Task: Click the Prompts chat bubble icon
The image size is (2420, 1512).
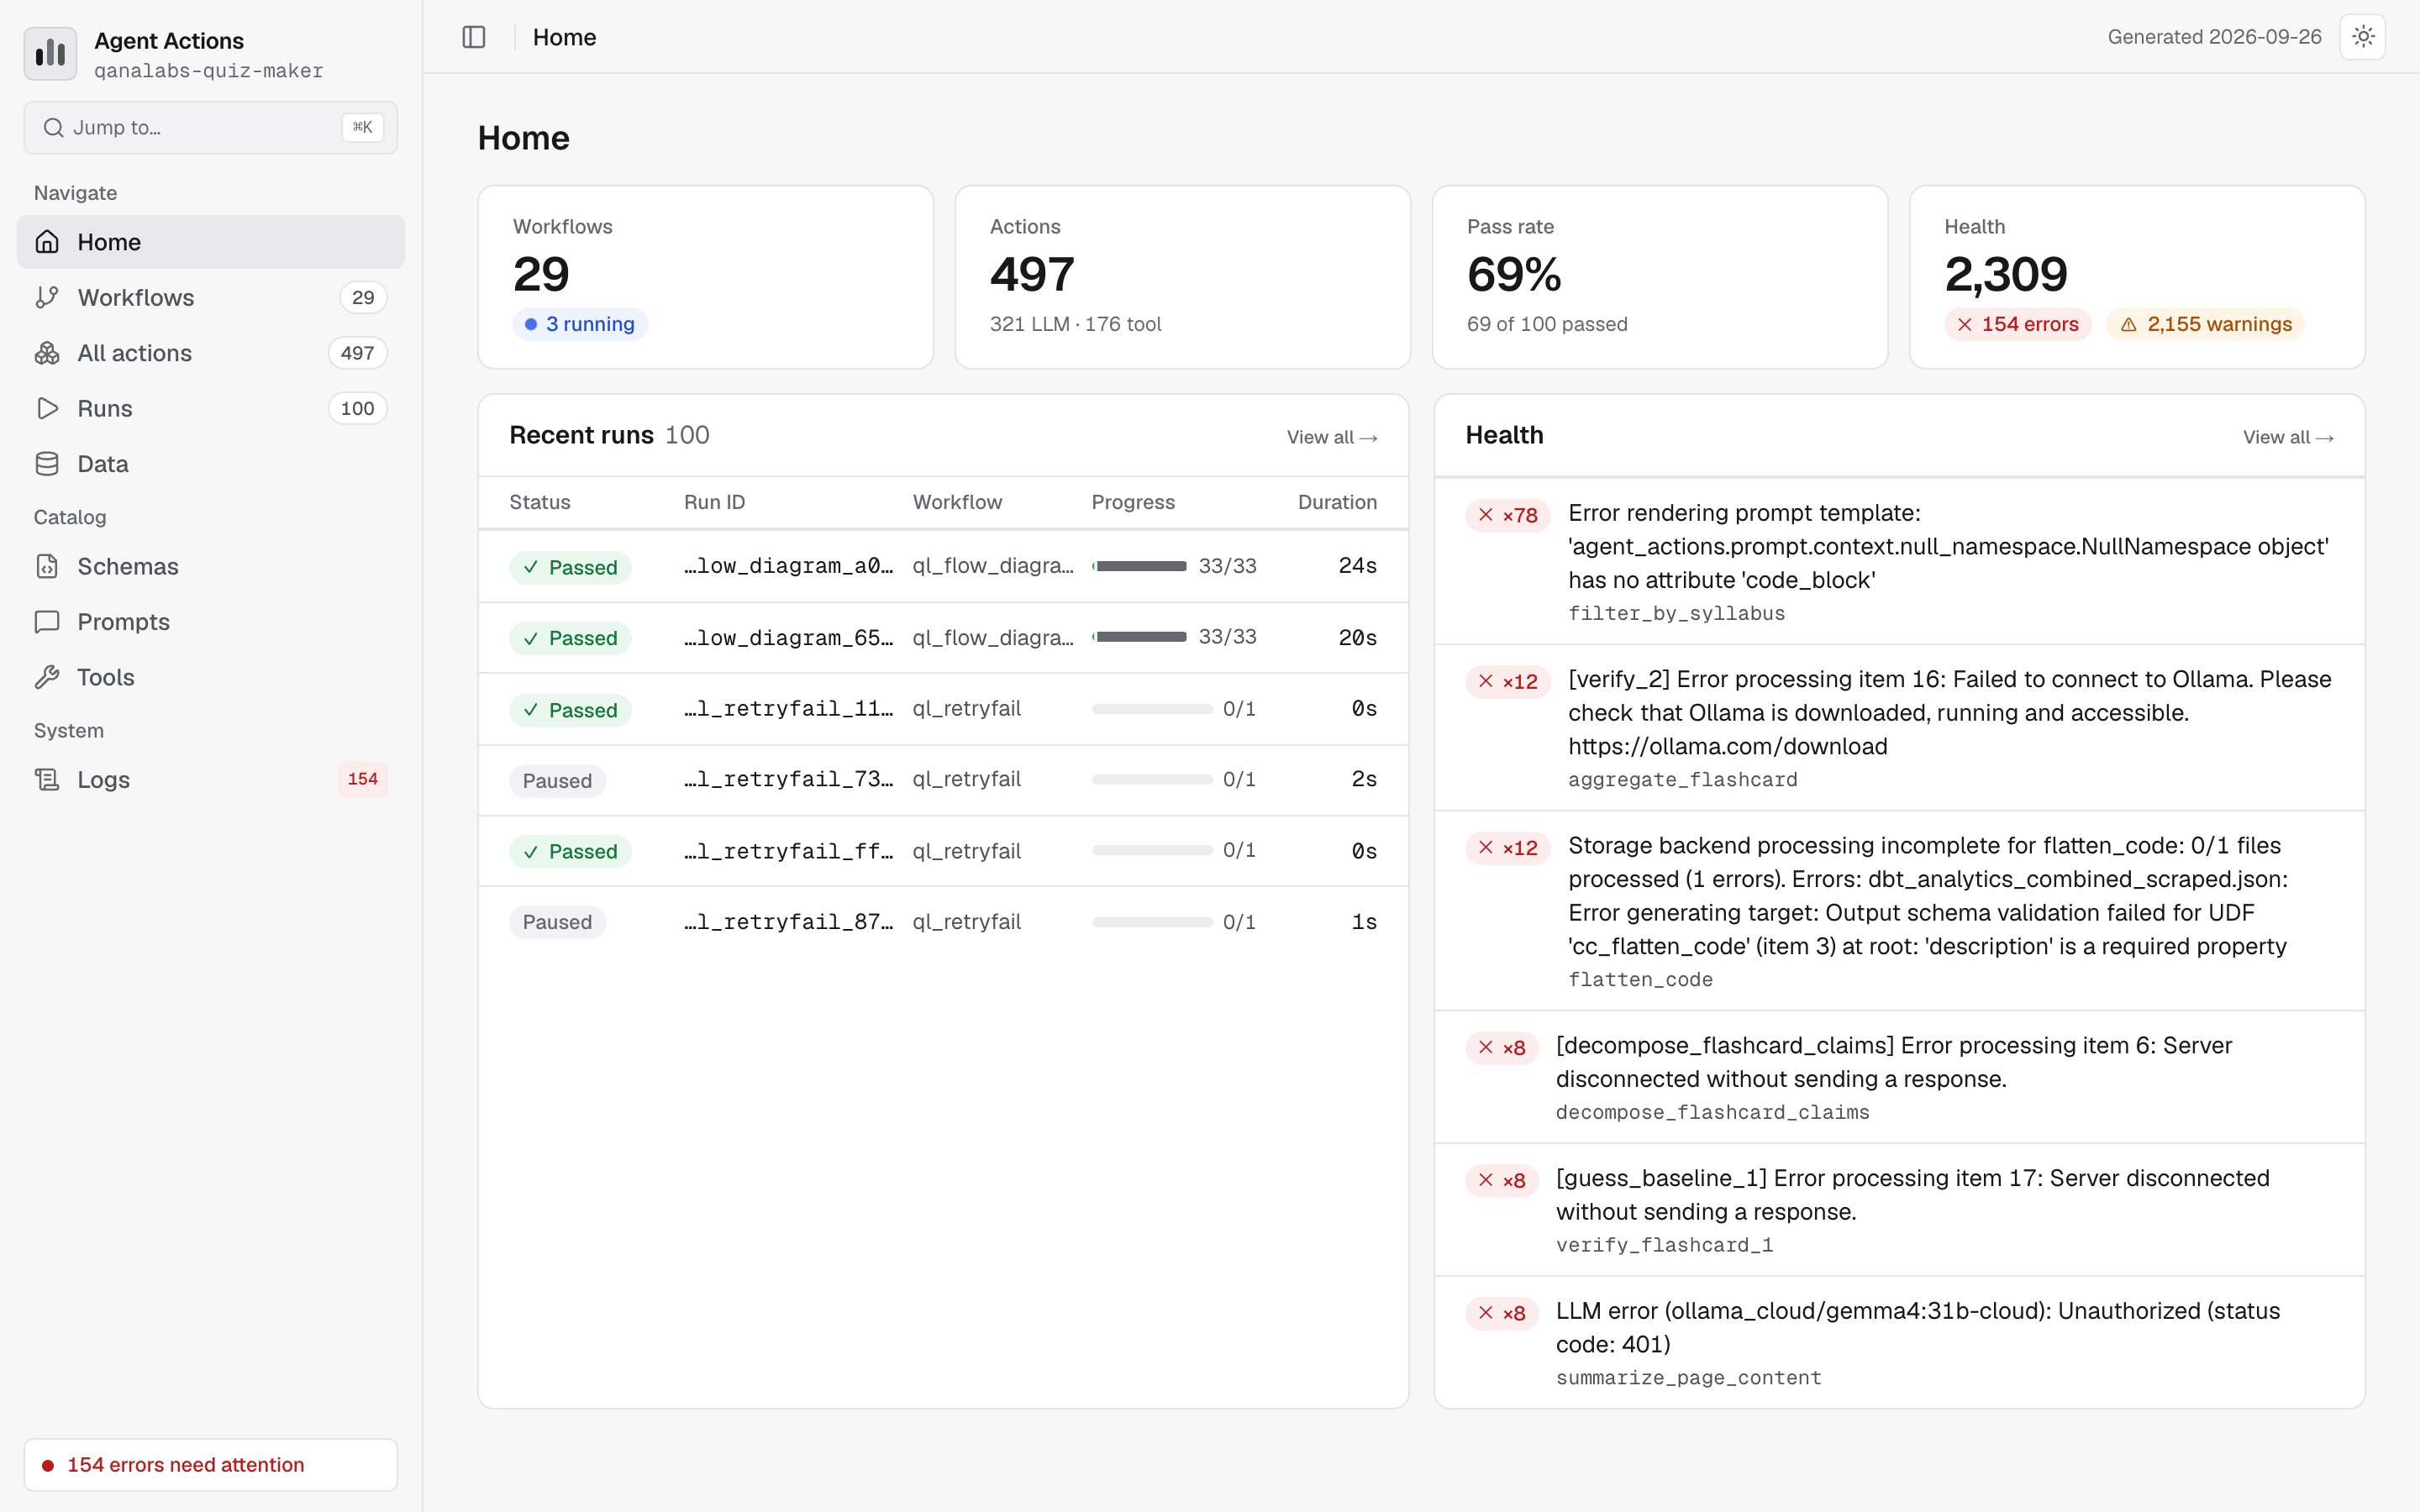Action: tap(47, 622)
